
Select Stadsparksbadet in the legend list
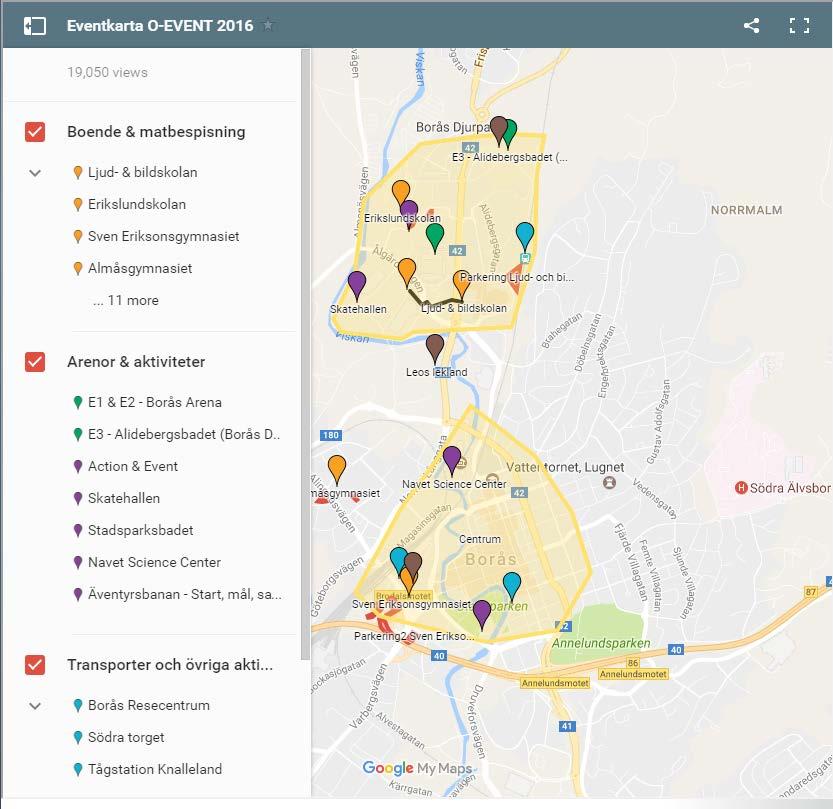click(x=140, y=530)
